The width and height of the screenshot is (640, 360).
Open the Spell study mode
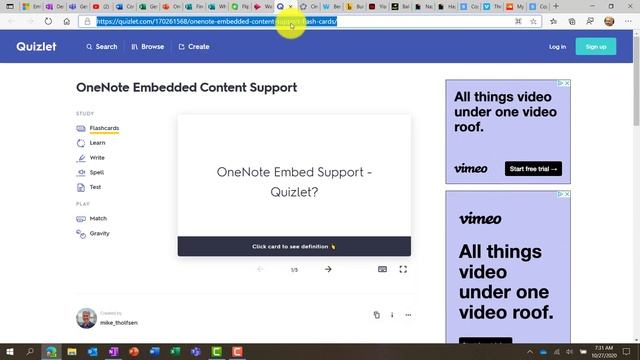96,172
